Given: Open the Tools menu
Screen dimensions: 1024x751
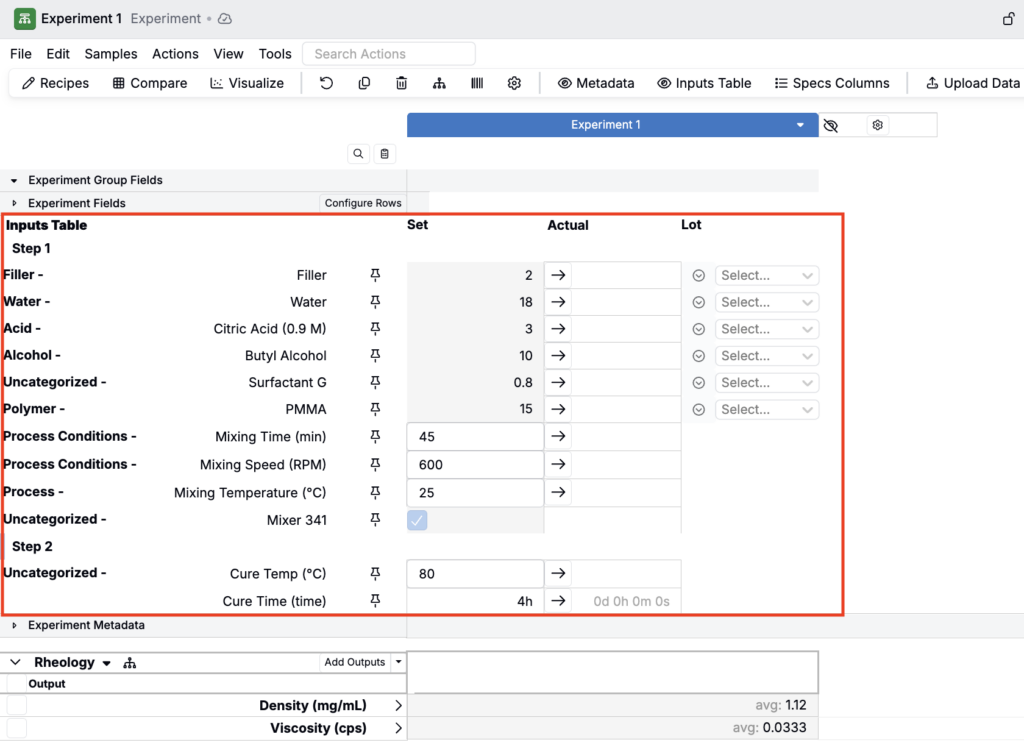Looking at the screenshot, I should [275, 54].
